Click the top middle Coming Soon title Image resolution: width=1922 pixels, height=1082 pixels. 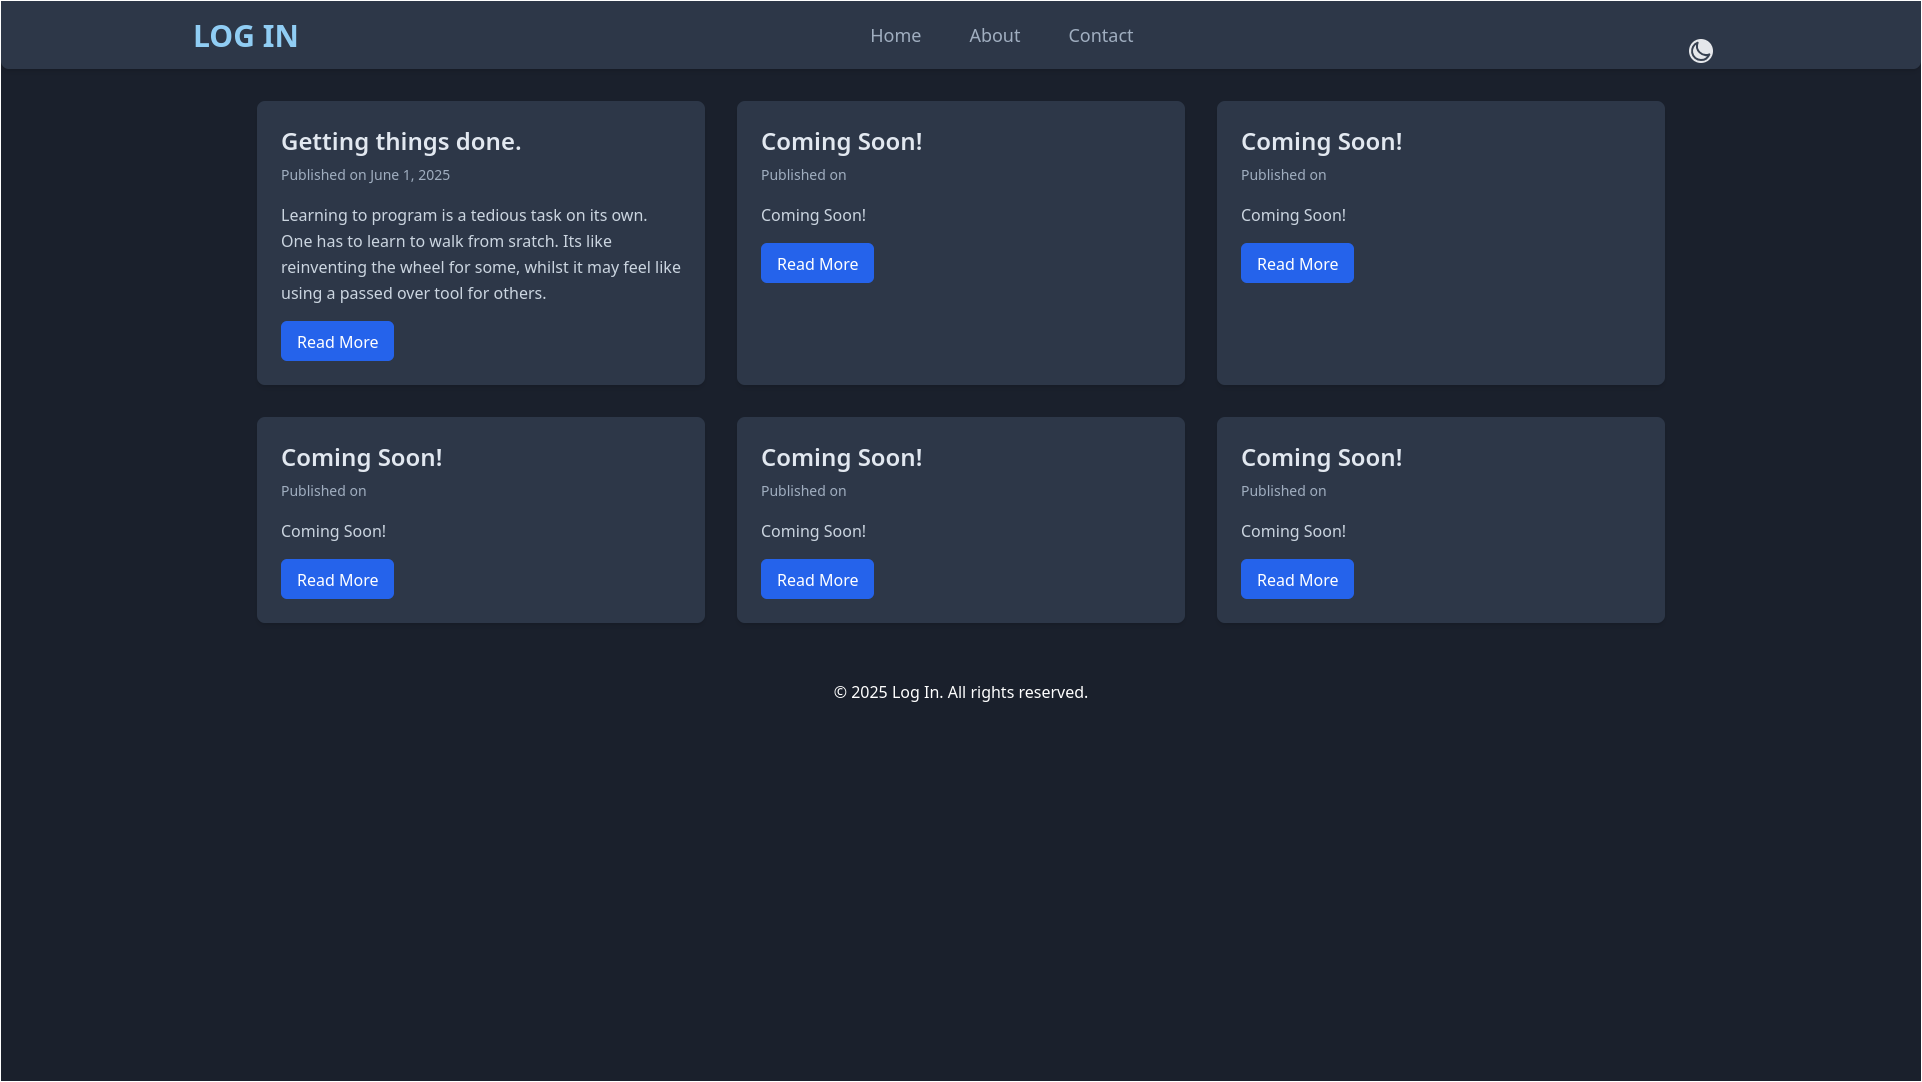click(841, 142)
